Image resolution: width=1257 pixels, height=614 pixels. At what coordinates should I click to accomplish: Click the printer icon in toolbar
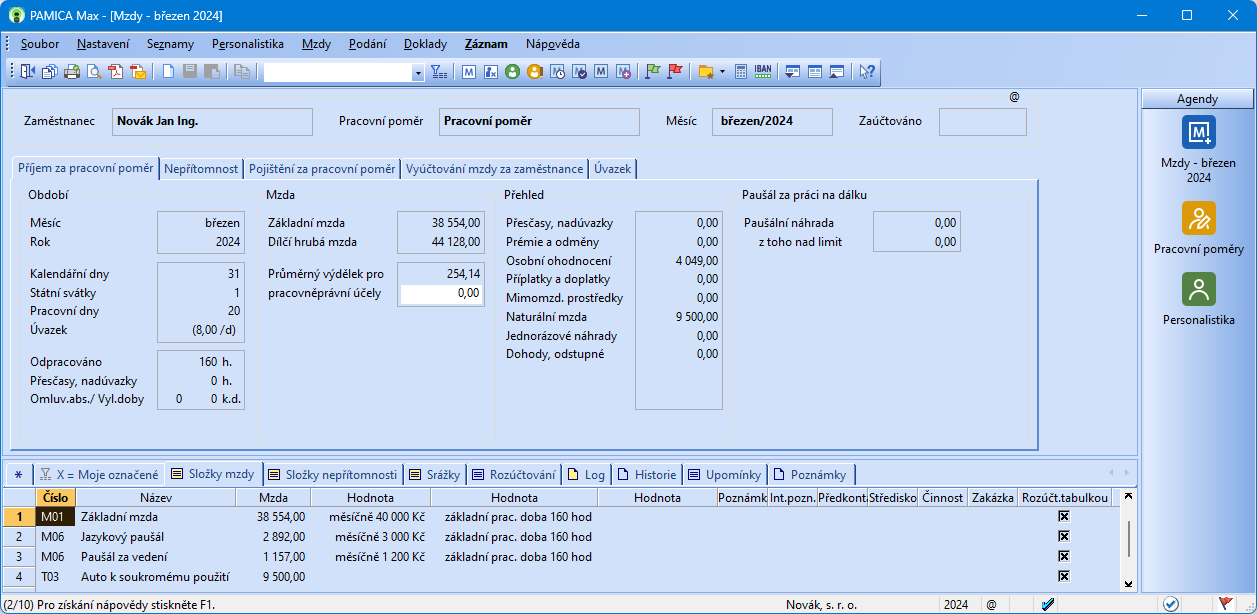pyautogui.click(x=72, y=72)
